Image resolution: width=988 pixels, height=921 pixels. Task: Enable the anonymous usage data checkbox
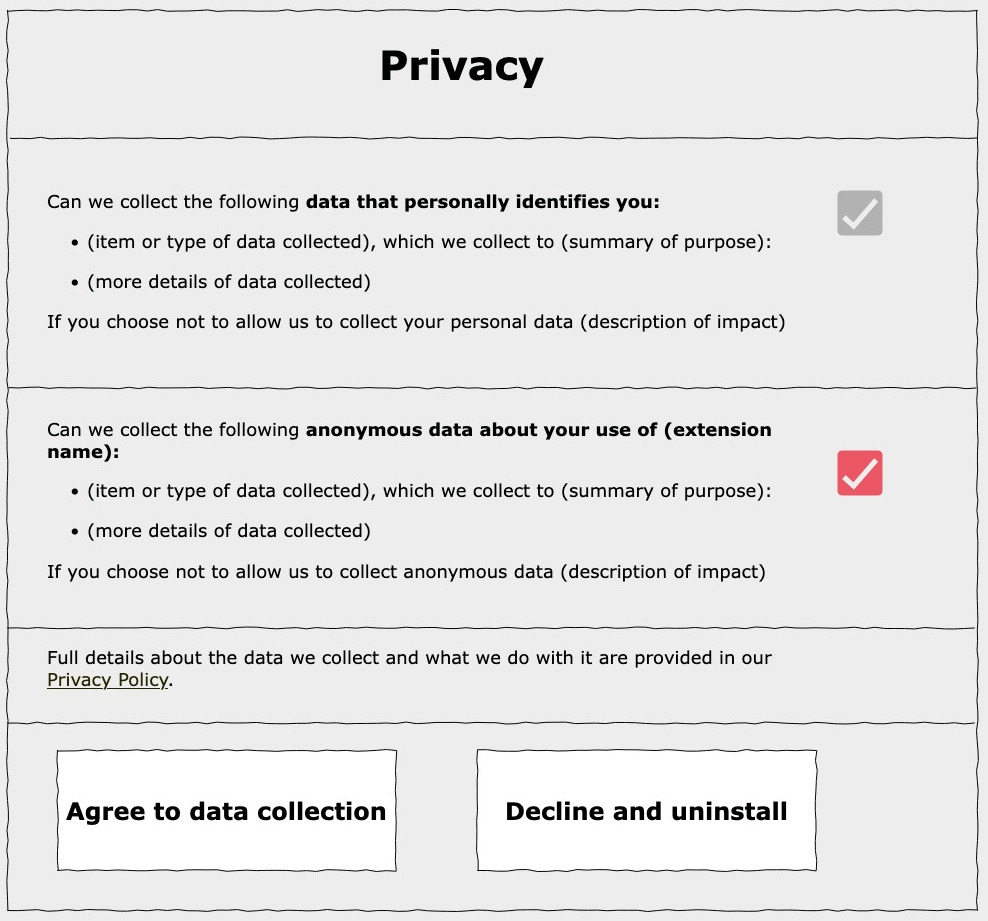pyautogui.click(x=859, y=472)
